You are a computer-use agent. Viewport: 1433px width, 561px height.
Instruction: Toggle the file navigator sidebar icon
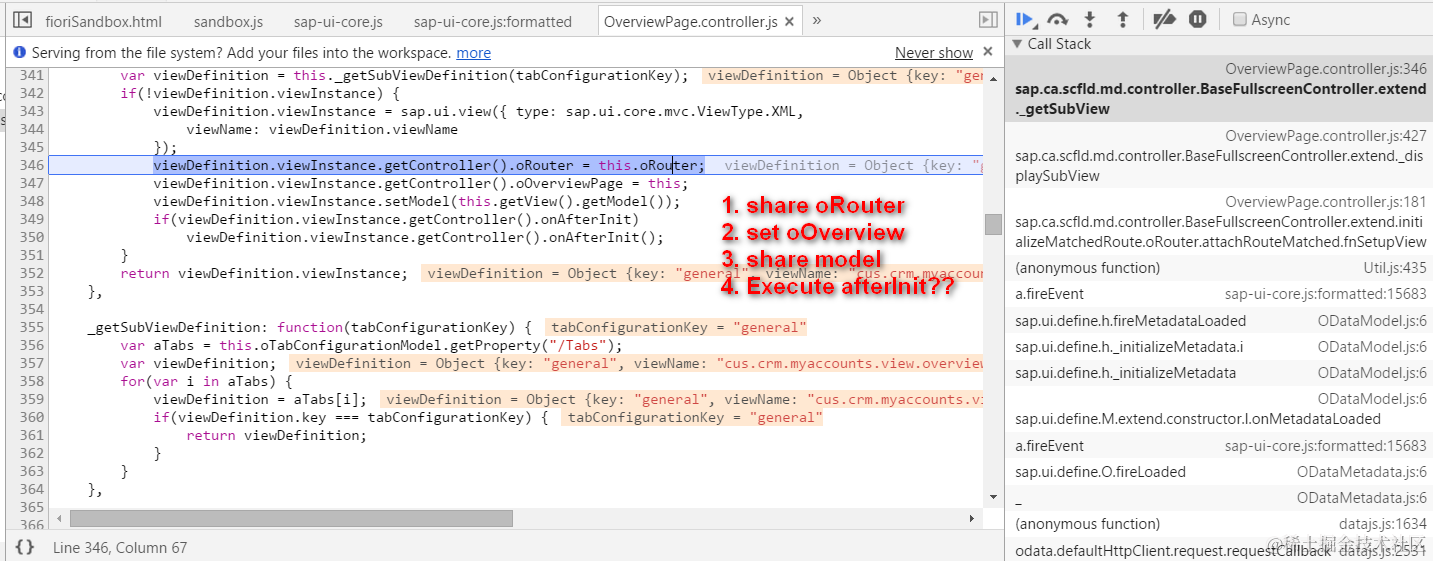coord(22,20)
